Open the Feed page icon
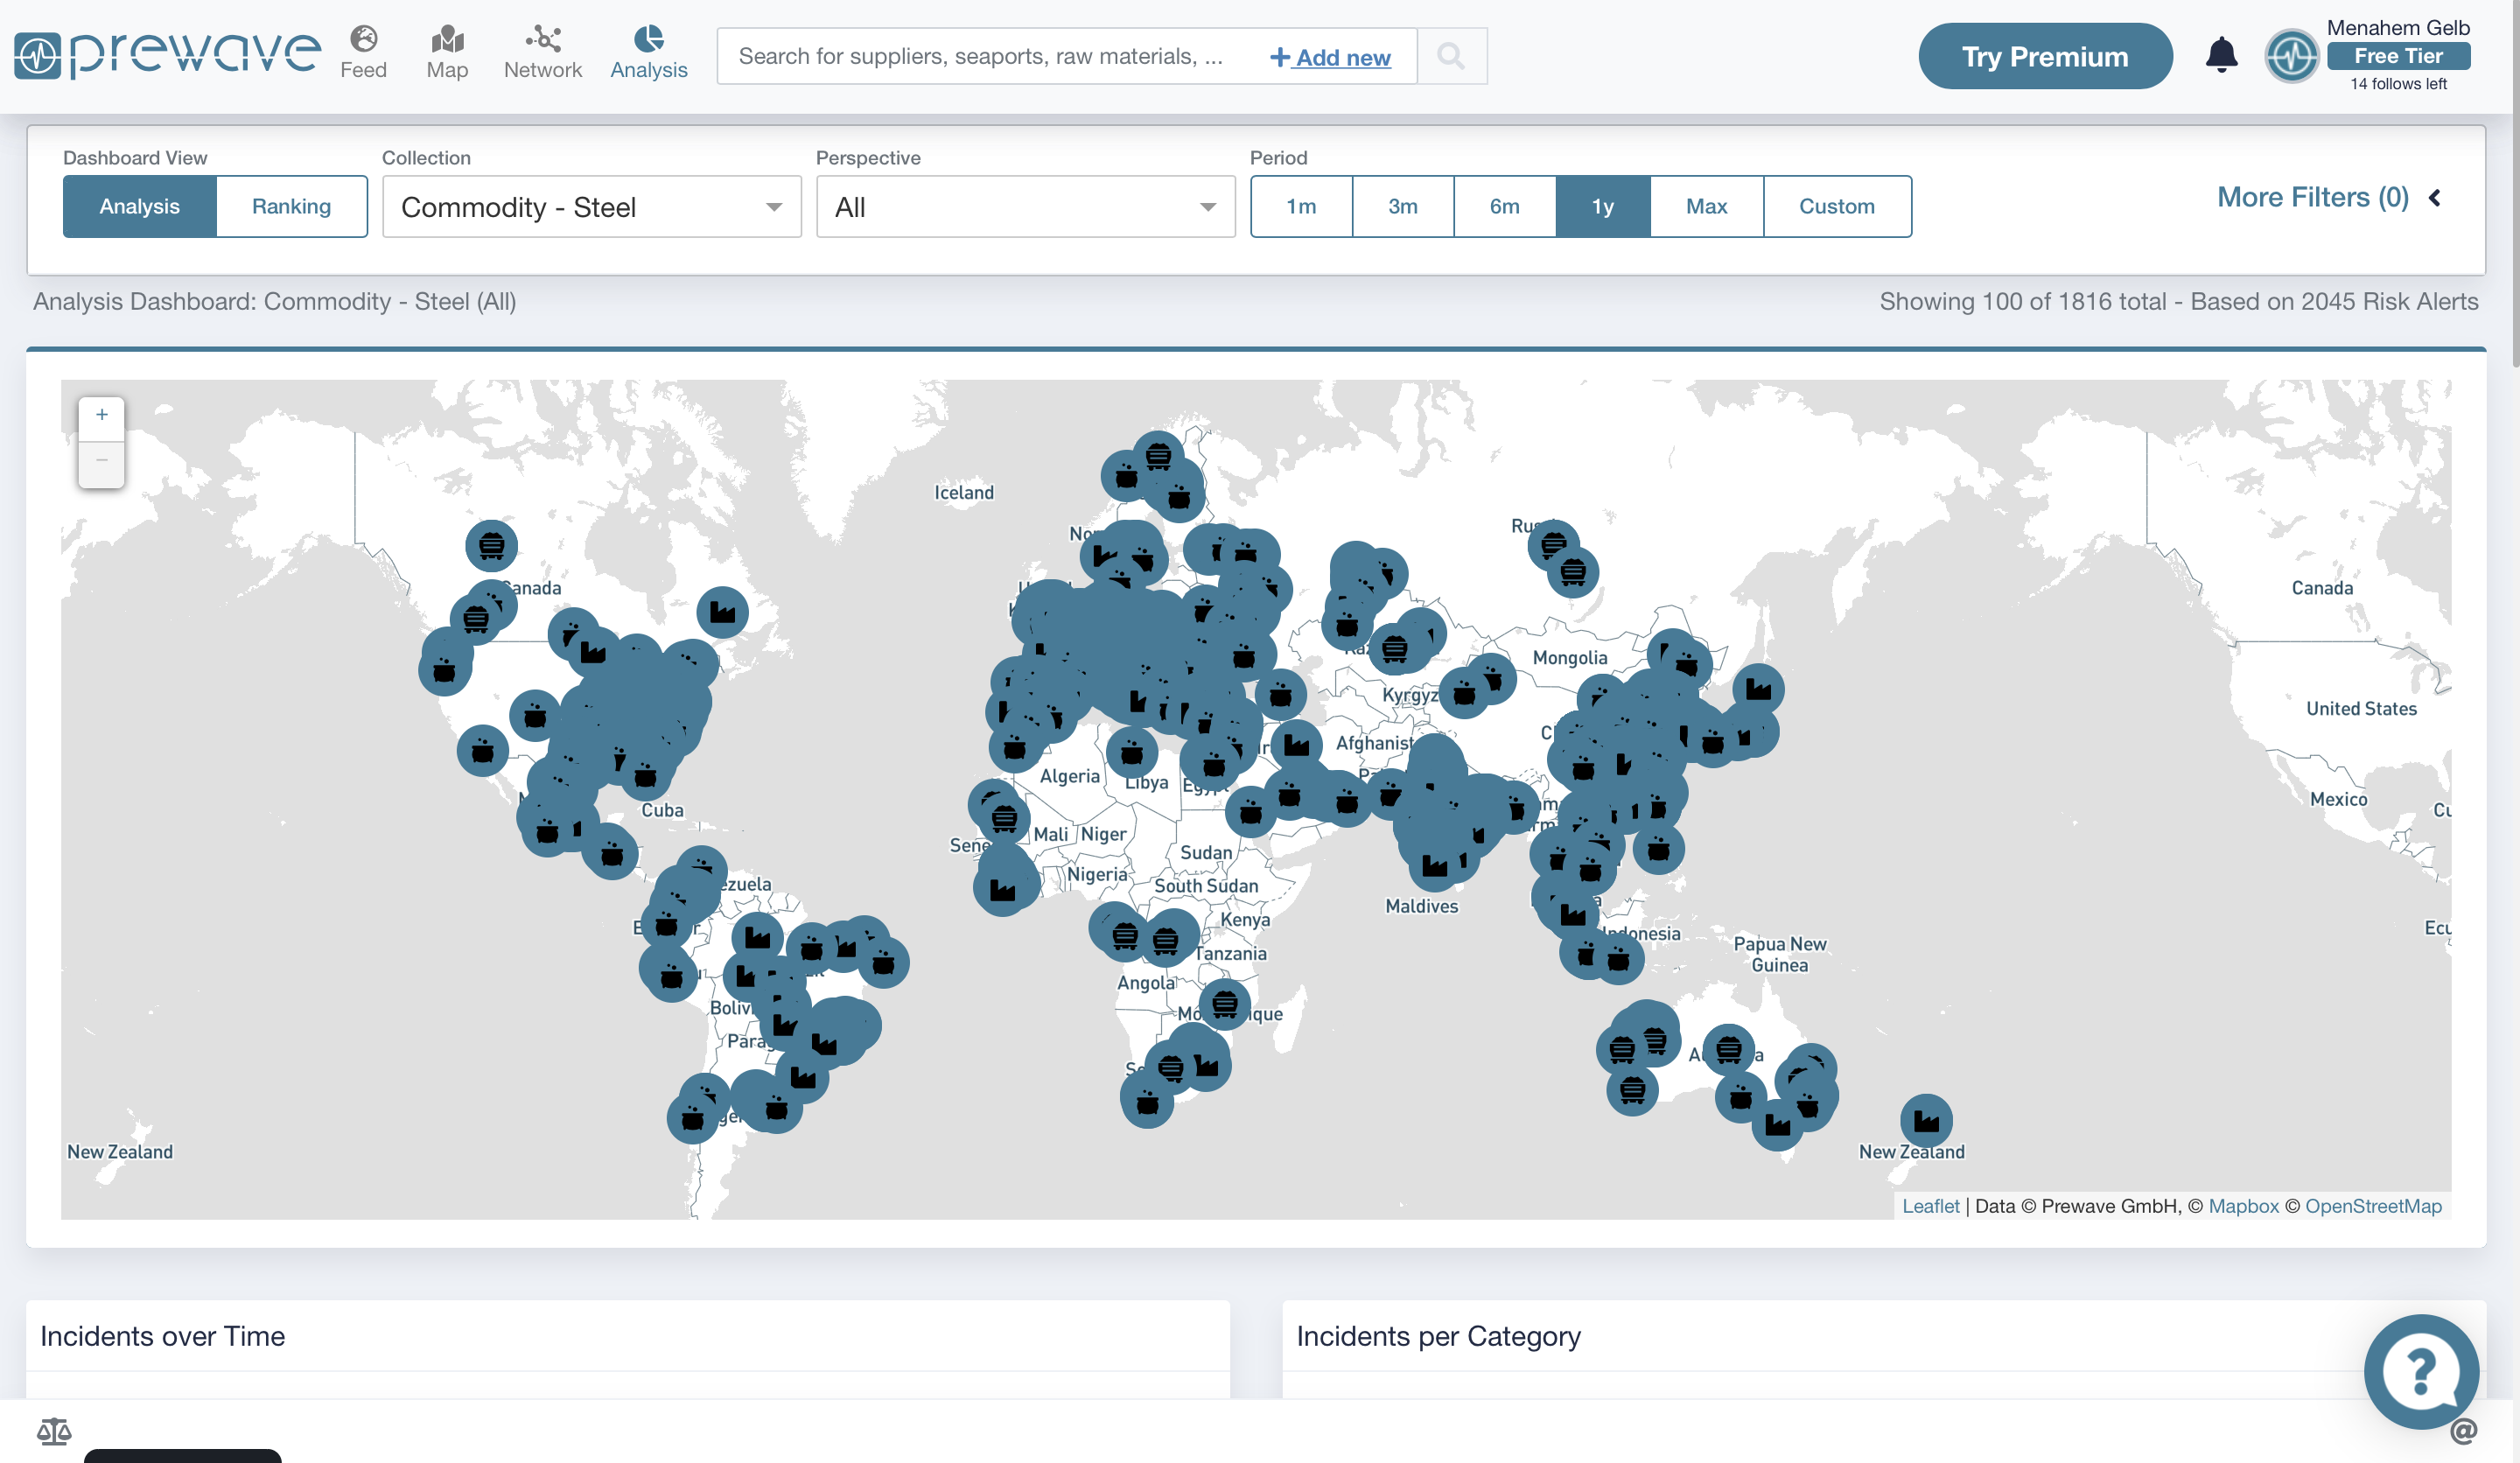2520x1463 pixels. point(363,52)
